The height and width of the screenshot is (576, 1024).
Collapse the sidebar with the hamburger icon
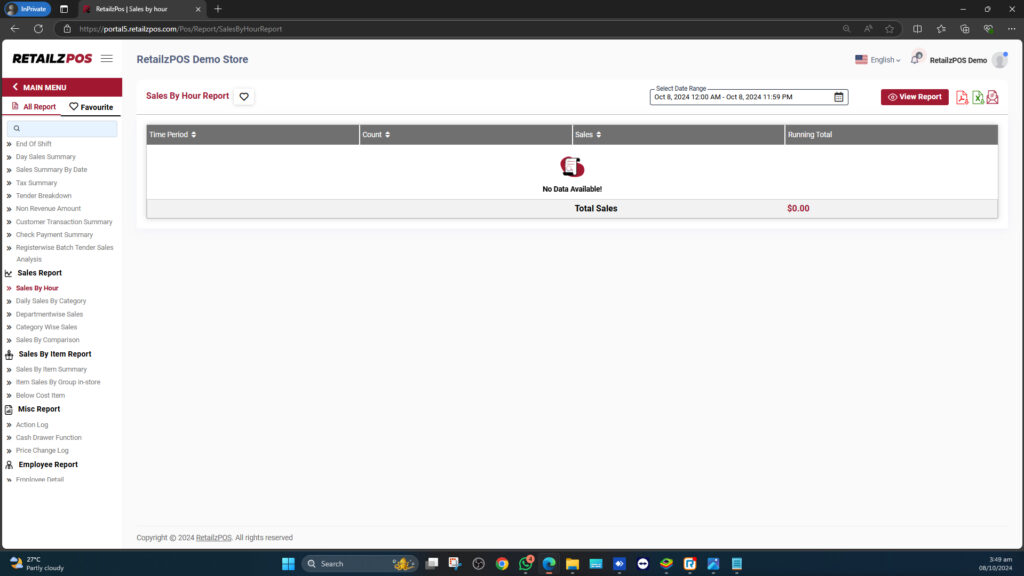click(x=106, y=58)
